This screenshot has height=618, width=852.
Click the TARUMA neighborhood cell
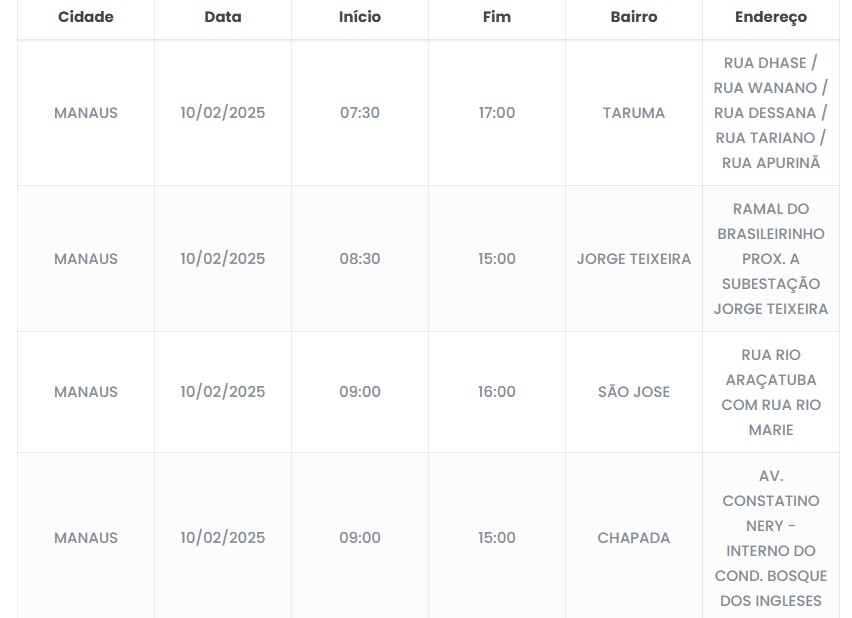pyautogui.click(x=634, y=113)
